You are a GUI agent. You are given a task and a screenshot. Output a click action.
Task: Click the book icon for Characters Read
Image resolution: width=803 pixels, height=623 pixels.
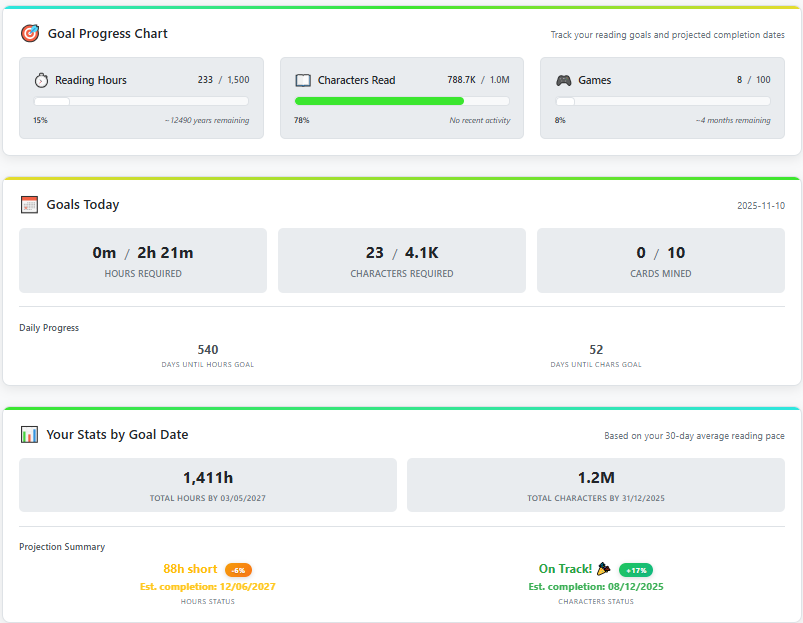coord(303,80)
